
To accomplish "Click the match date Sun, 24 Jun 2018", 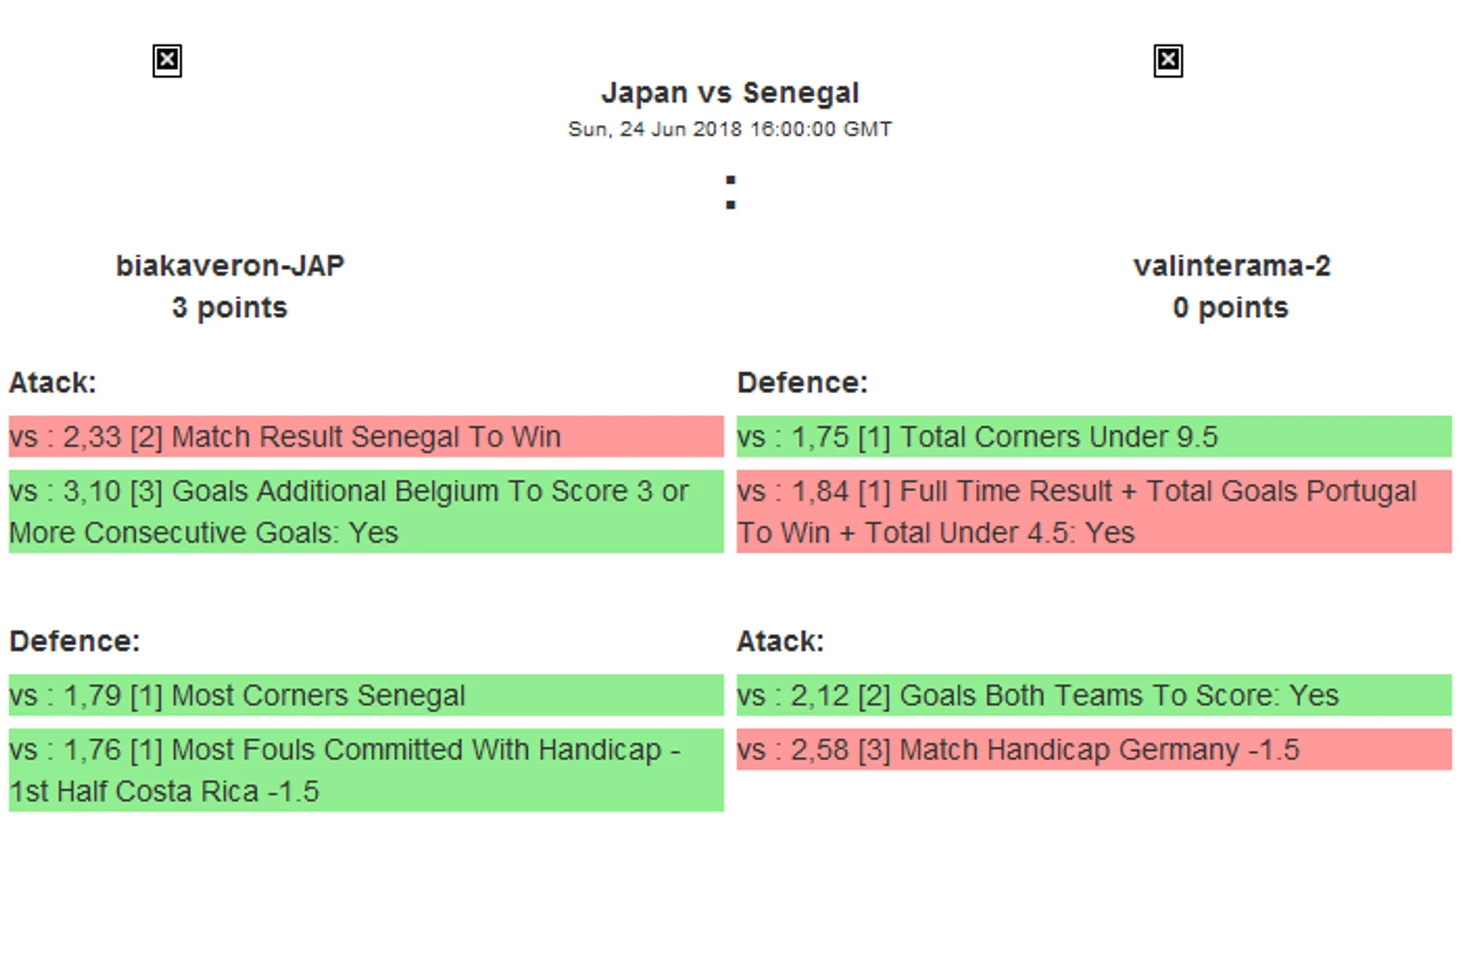I will (x=730, y=129).
